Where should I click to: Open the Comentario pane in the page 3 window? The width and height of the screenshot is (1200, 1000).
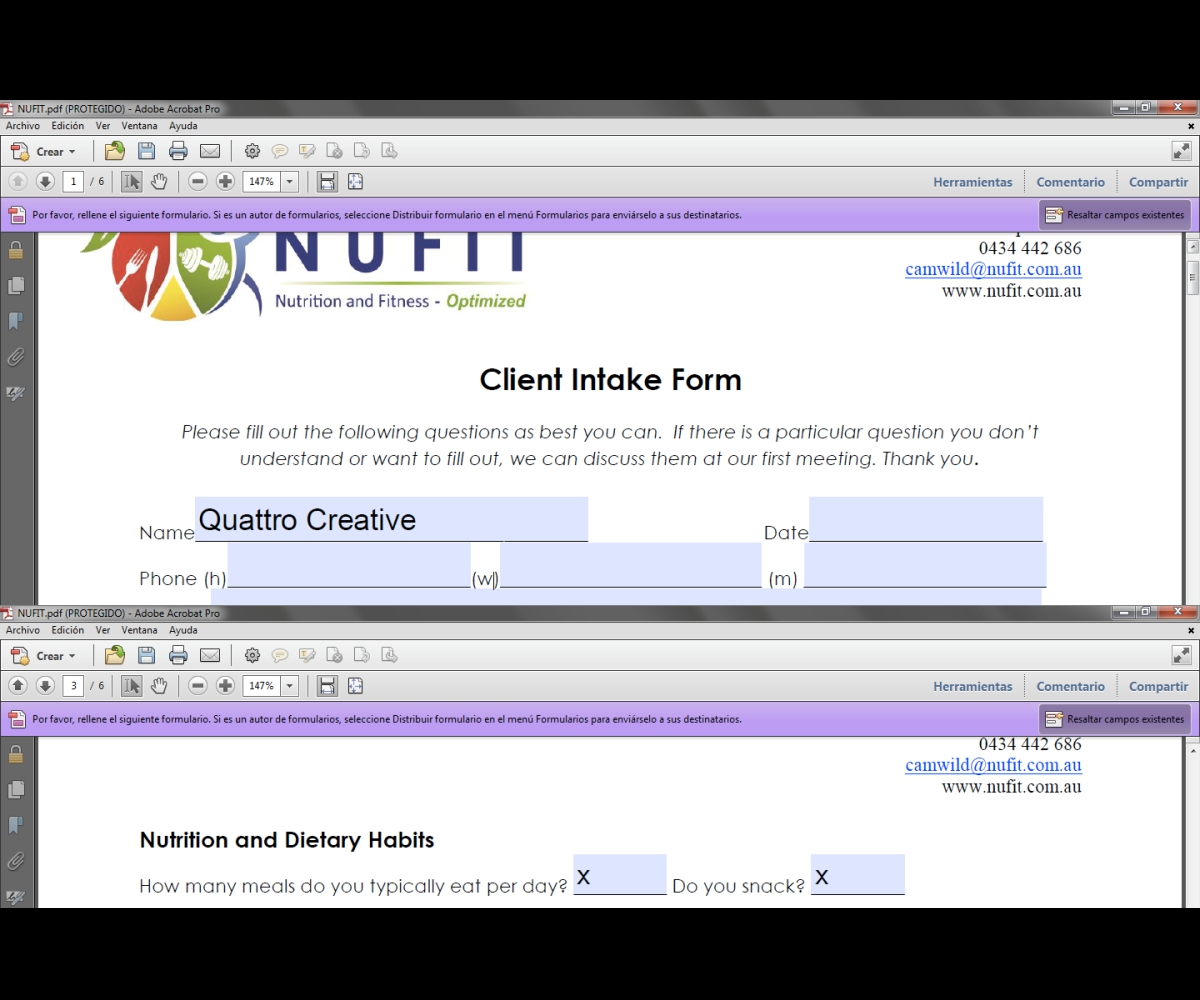(x=1071, y=686)
